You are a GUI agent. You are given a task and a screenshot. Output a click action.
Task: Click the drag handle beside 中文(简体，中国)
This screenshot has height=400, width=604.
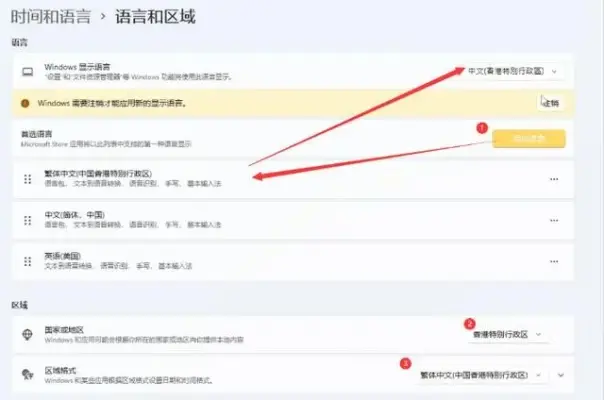pos(27,219)
